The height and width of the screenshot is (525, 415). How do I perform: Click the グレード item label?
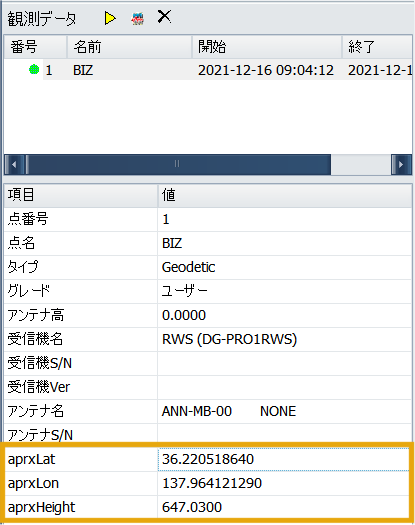[x=28, y=291]
